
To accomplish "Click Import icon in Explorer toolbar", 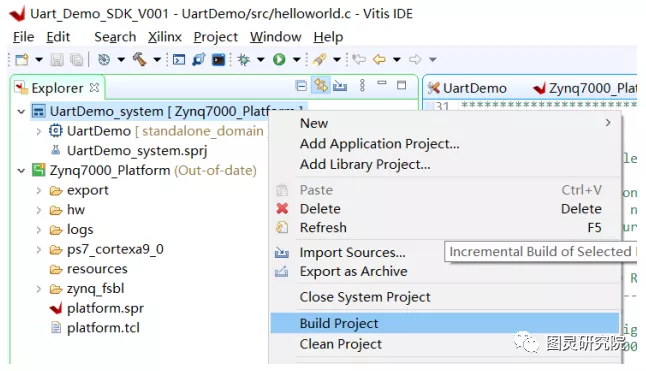I will pos(340,86).
